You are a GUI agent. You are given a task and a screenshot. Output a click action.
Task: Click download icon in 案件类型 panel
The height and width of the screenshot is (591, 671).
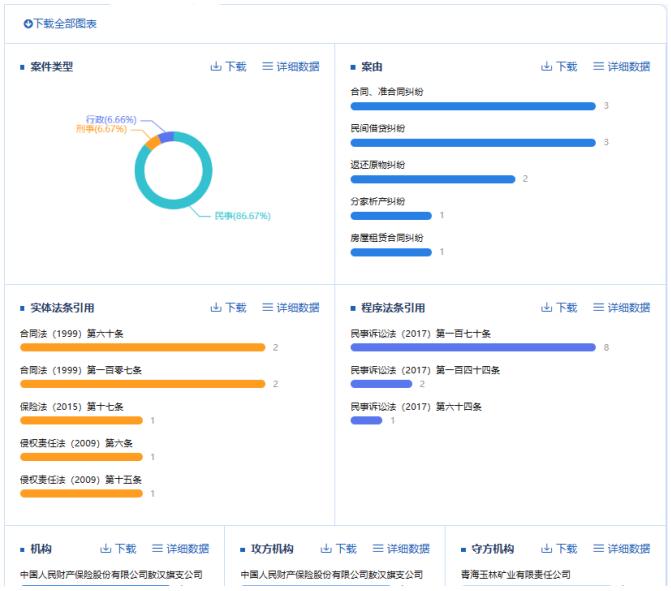(216, 67)
